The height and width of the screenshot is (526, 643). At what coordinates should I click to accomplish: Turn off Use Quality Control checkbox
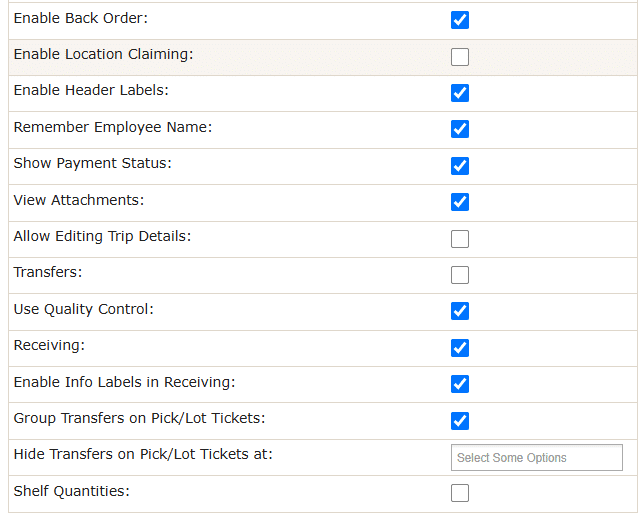click(460, 311)
